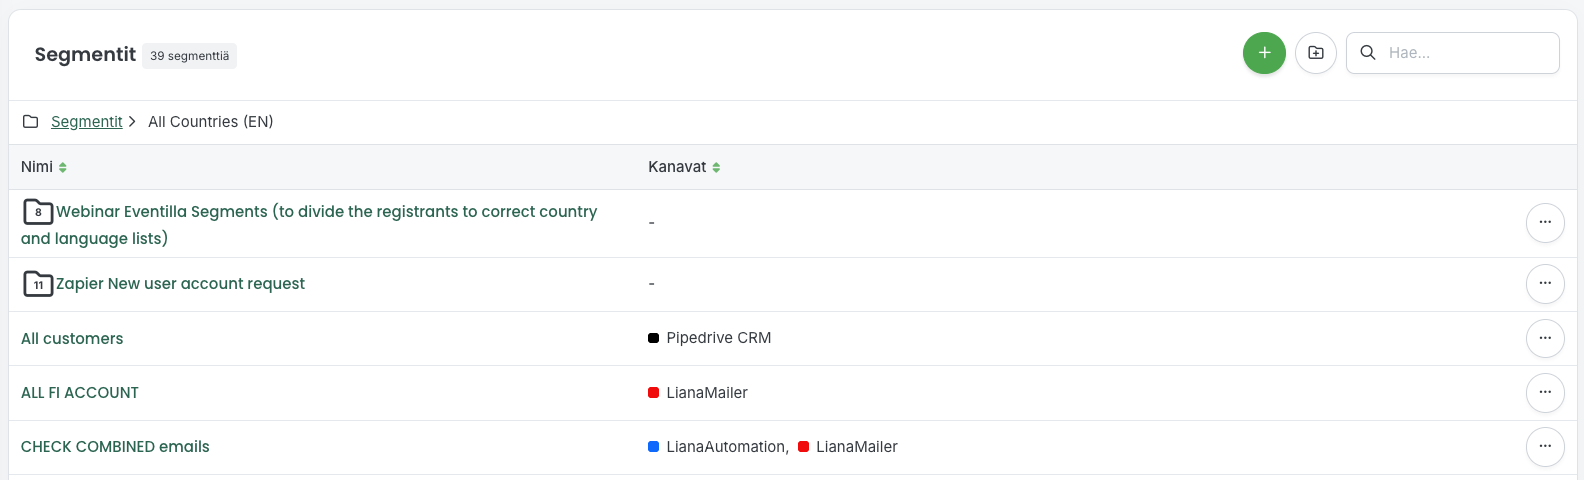
Task: Open options menu for All customers row
Action: [x=1545, y=338]
